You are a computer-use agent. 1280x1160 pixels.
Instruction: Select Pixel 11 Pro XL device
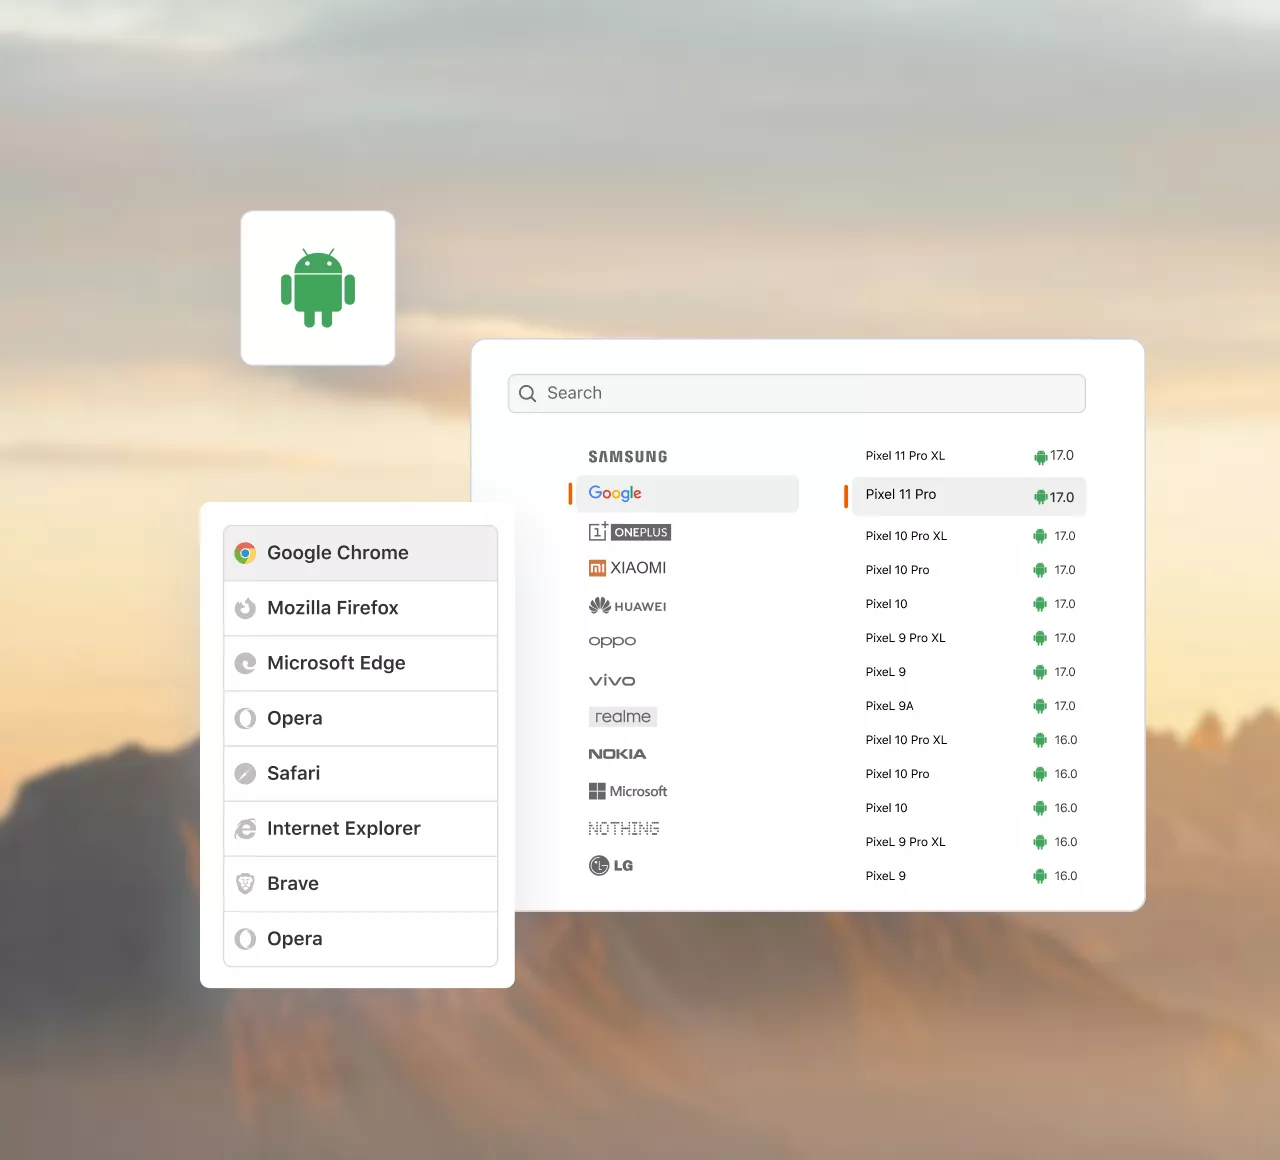click(905, 456)
